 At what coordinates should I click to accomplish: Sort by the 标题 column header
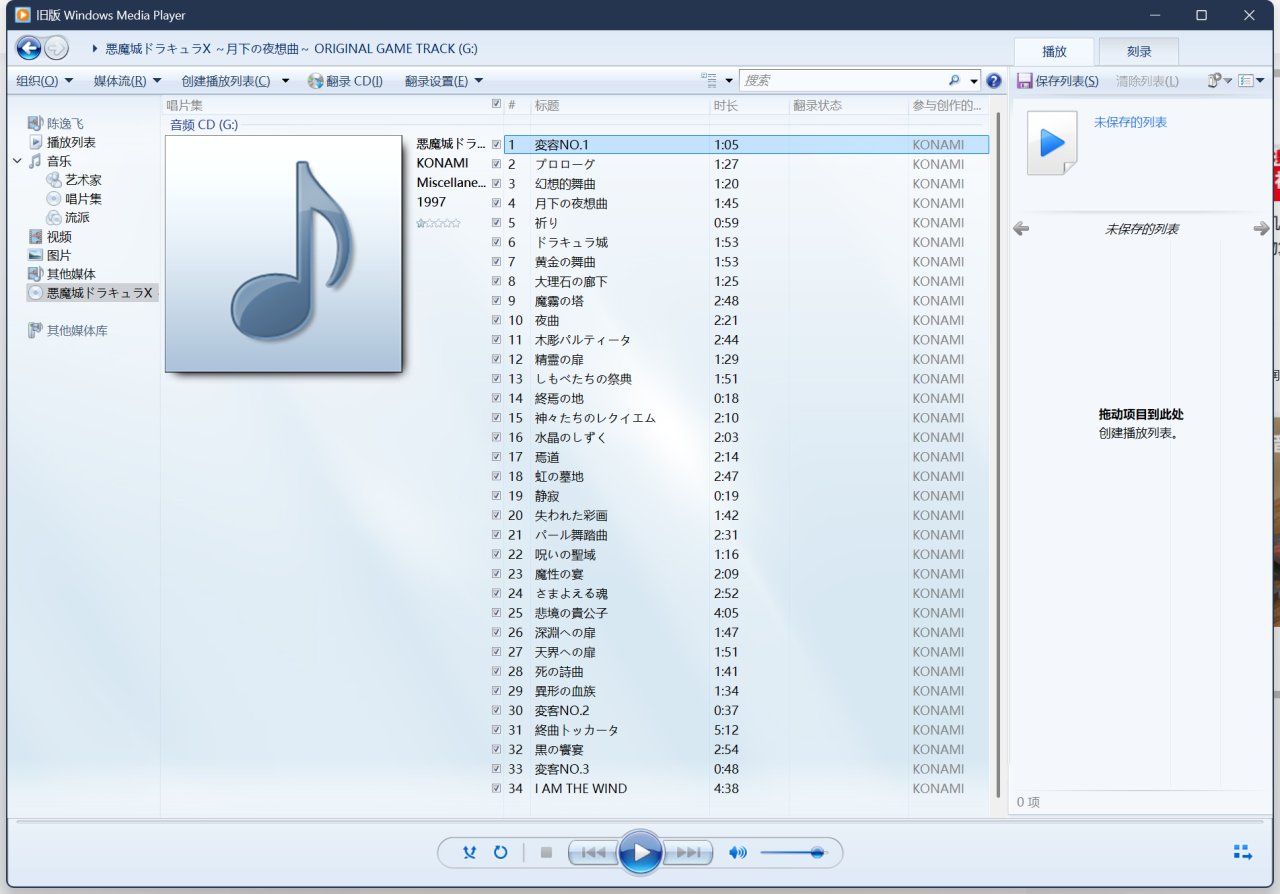pos(619,105)
